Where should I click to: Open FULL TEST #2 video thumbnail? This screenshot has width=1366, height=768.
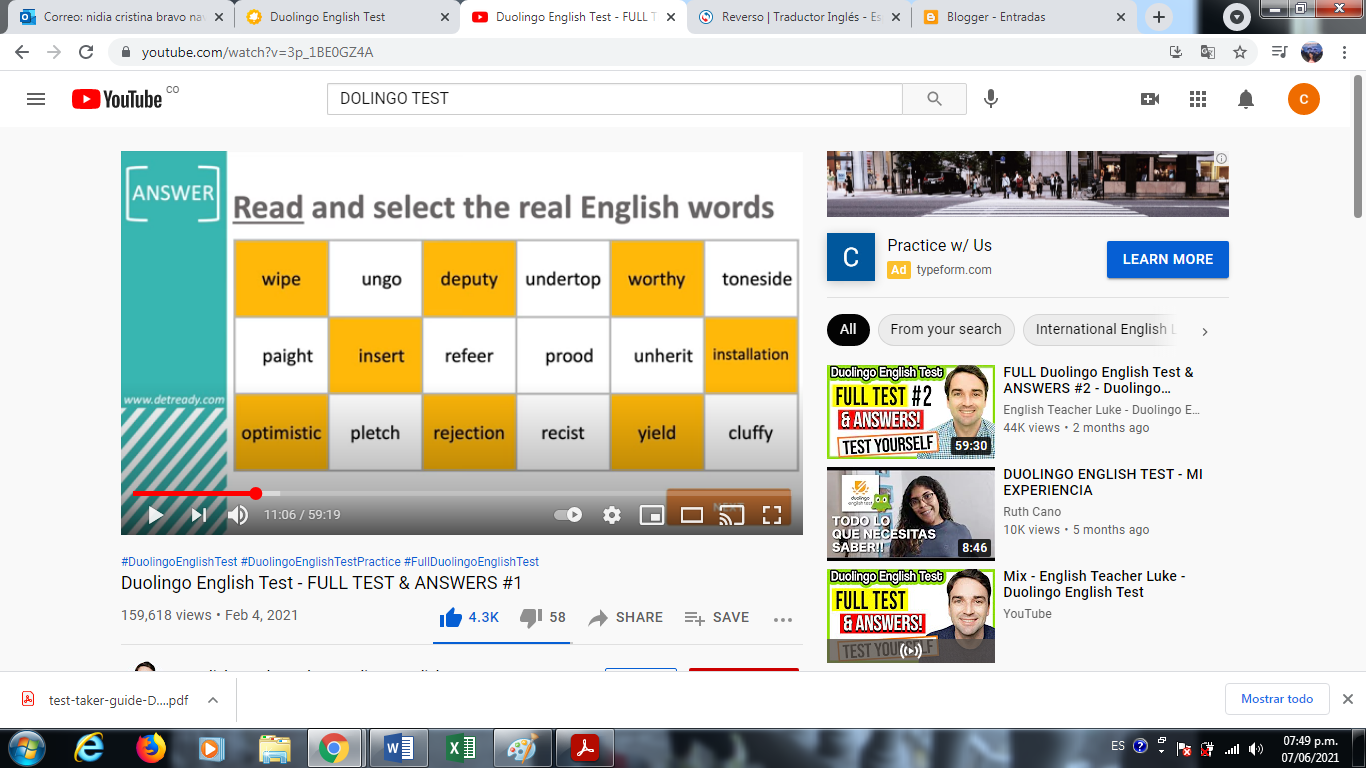click(911, 412)
